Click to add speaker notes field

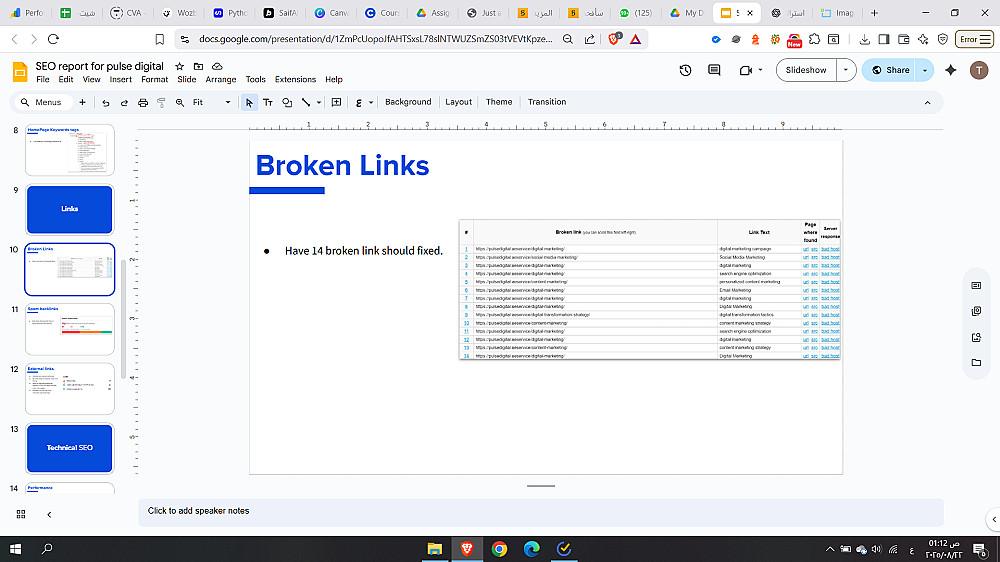tap(541, 512)
